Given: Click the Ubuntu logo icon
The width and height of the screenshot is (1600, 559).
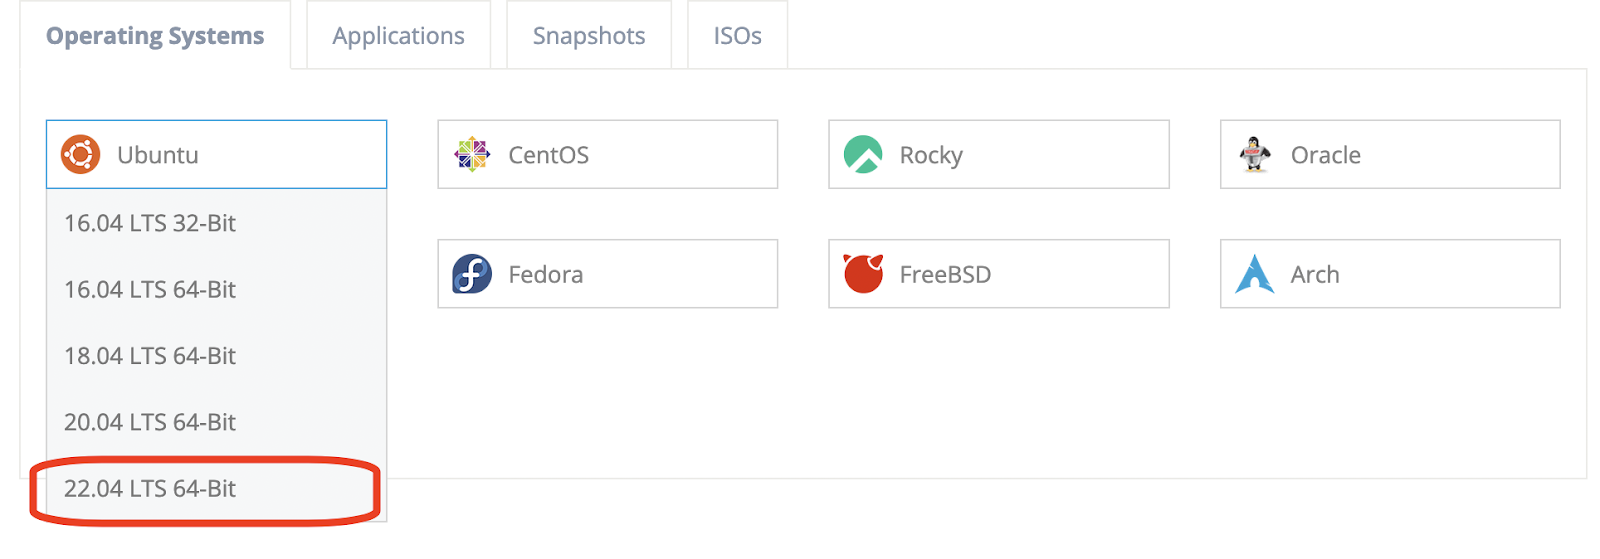Looking at the screenshot, I should [80, 155].
